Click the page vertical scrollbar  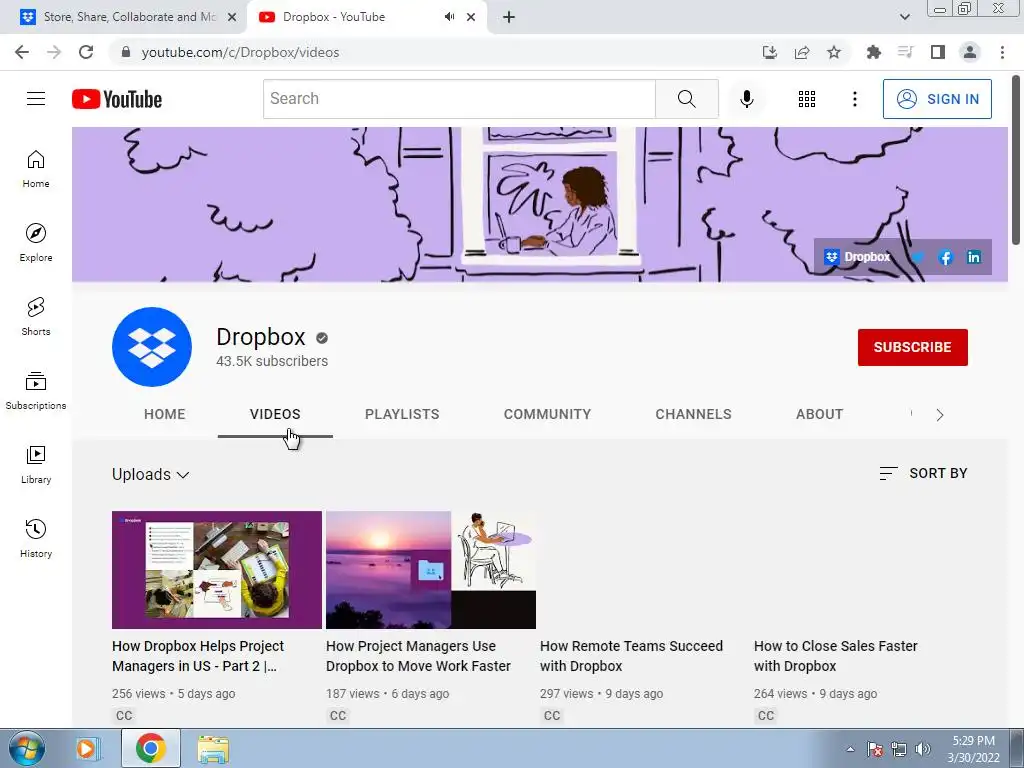(x=1016, y=160)
